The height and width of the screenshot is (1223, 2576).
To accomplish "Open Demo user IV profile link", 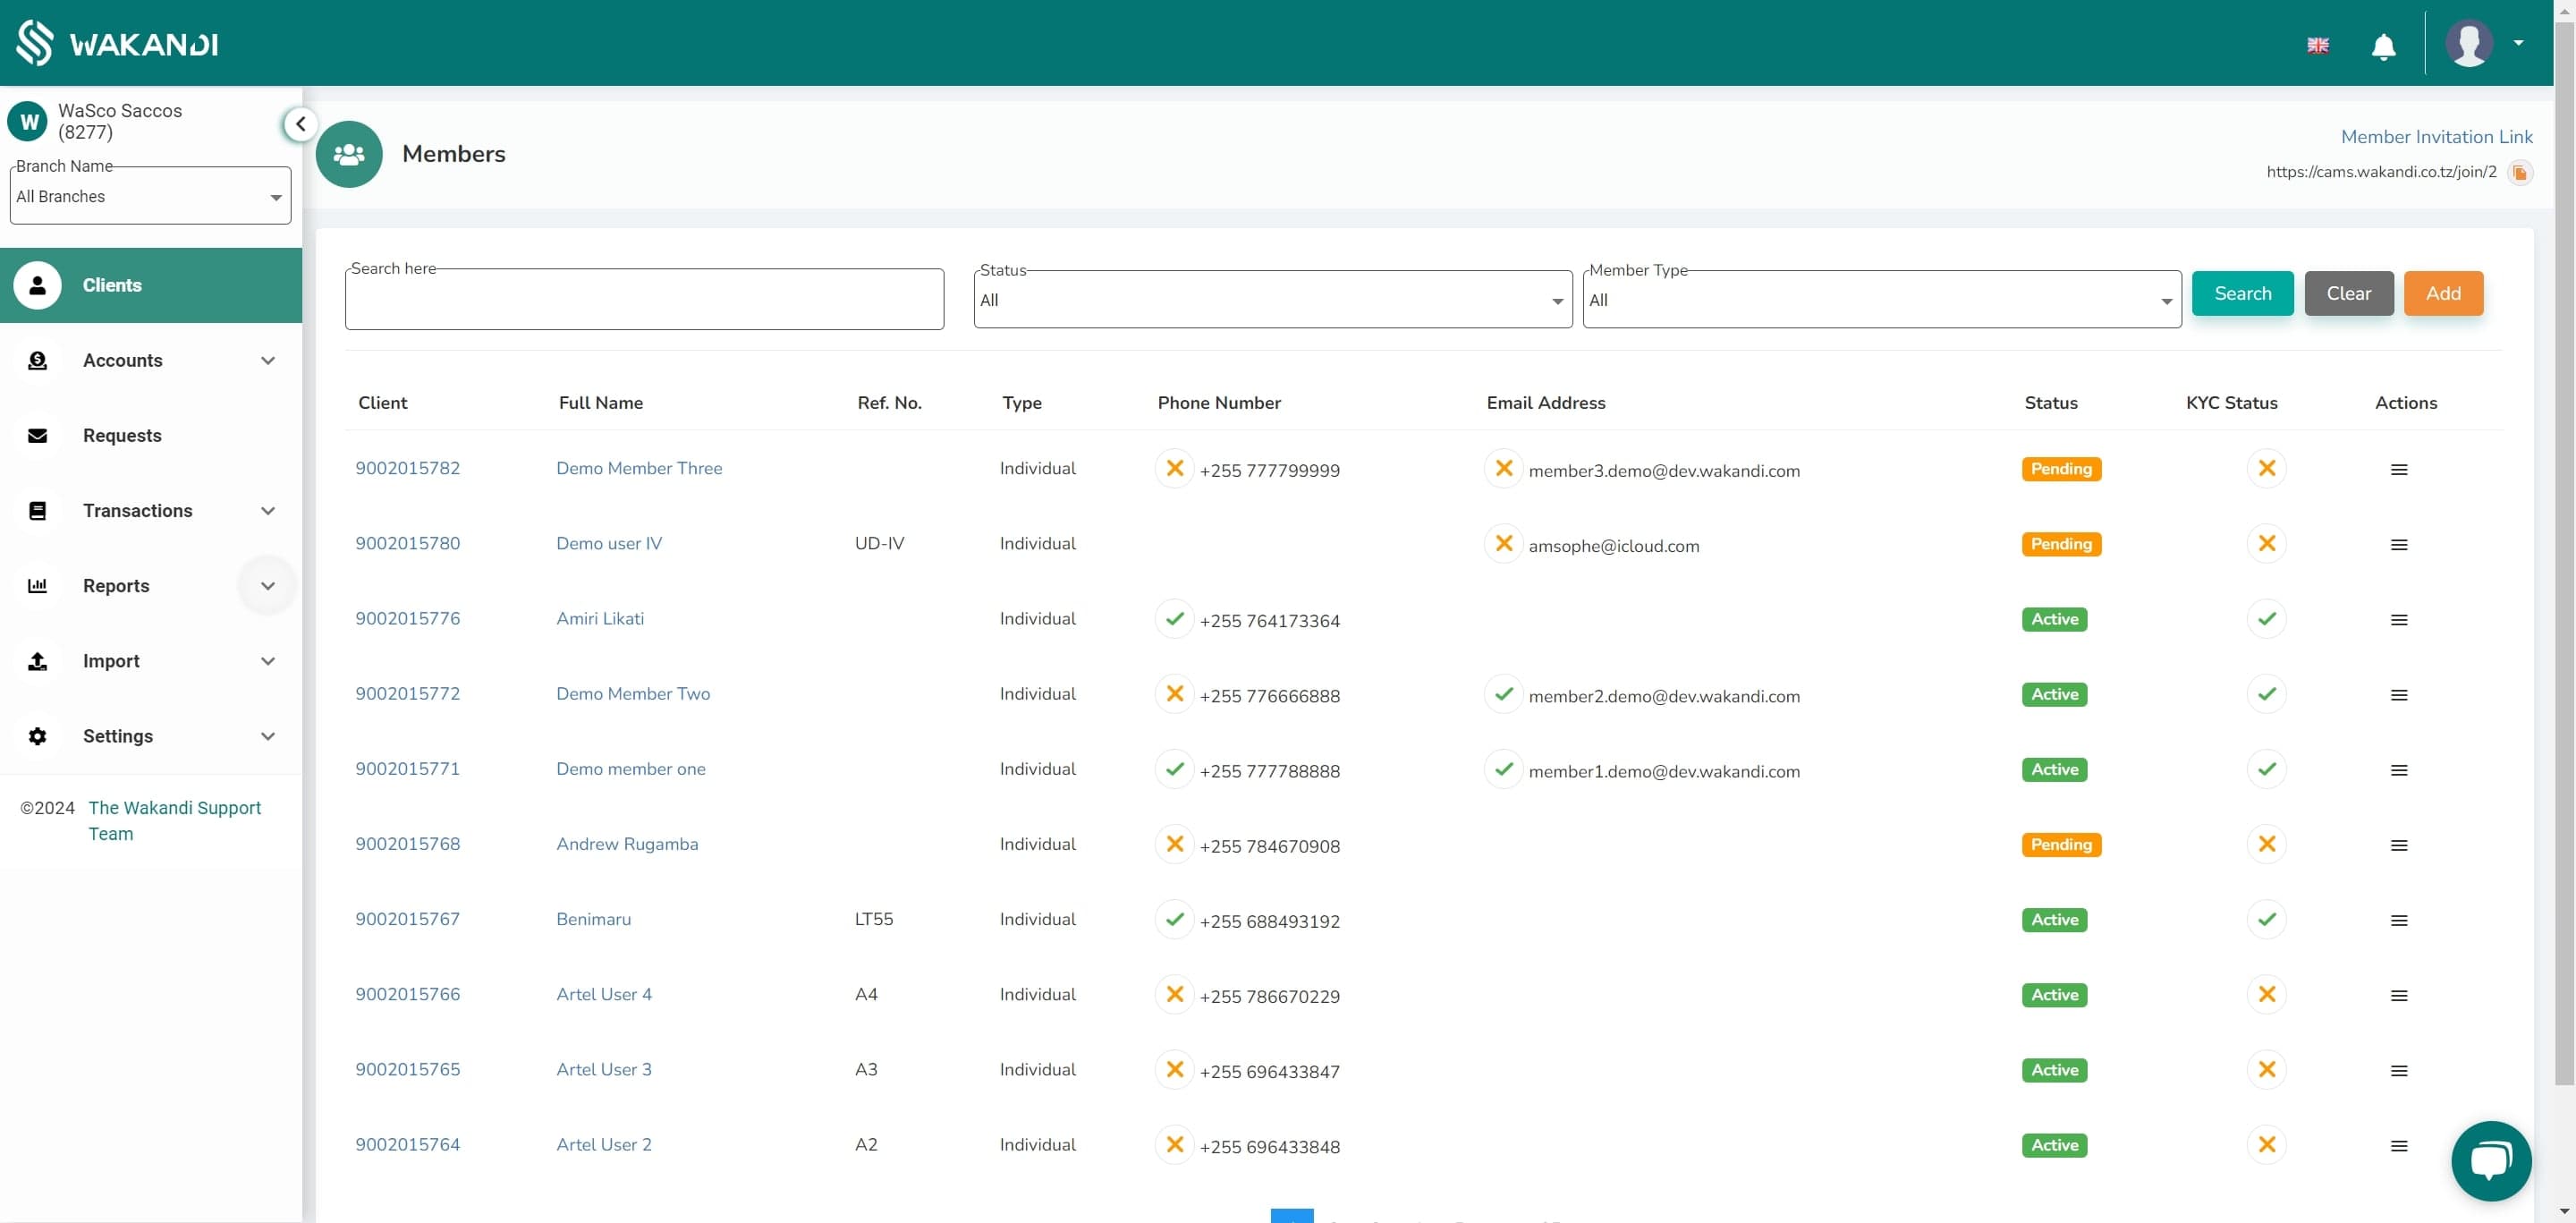I will click(608, 543).
